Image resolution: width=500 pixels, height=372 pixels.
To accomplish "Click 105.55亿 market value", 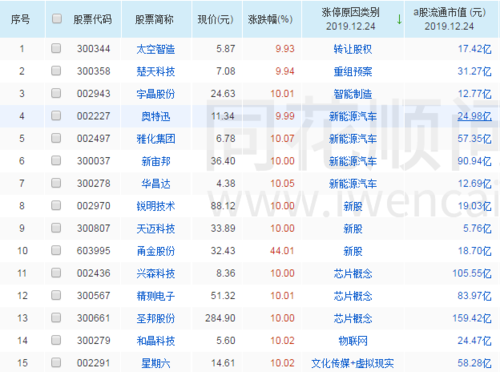I will (x=472, y=274).
